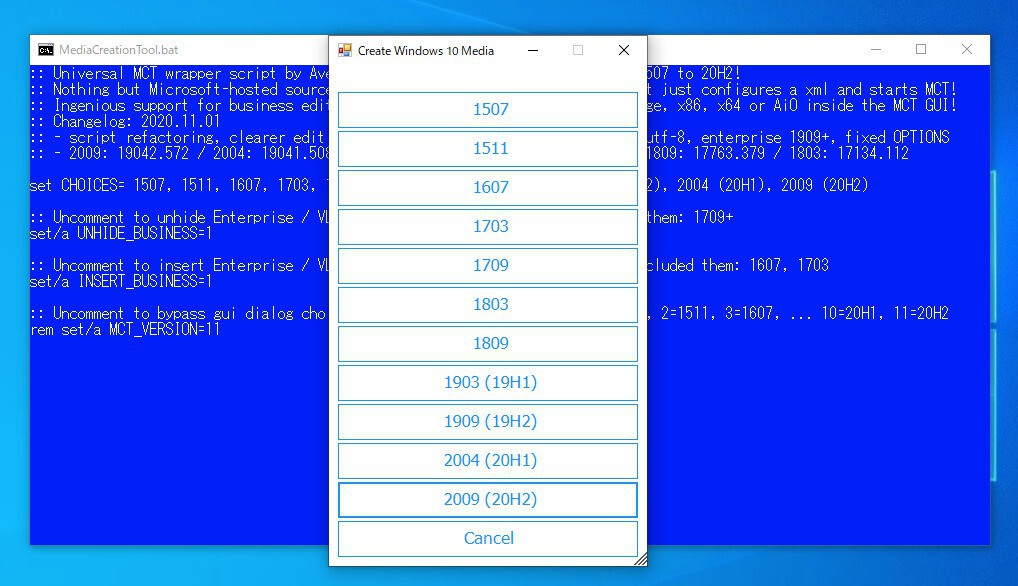Viewport: 1018px width, 586px height.
Task: Click the 'set/a INSERT_BUSINESS=1' console line
Action: [x=121, y=282]
